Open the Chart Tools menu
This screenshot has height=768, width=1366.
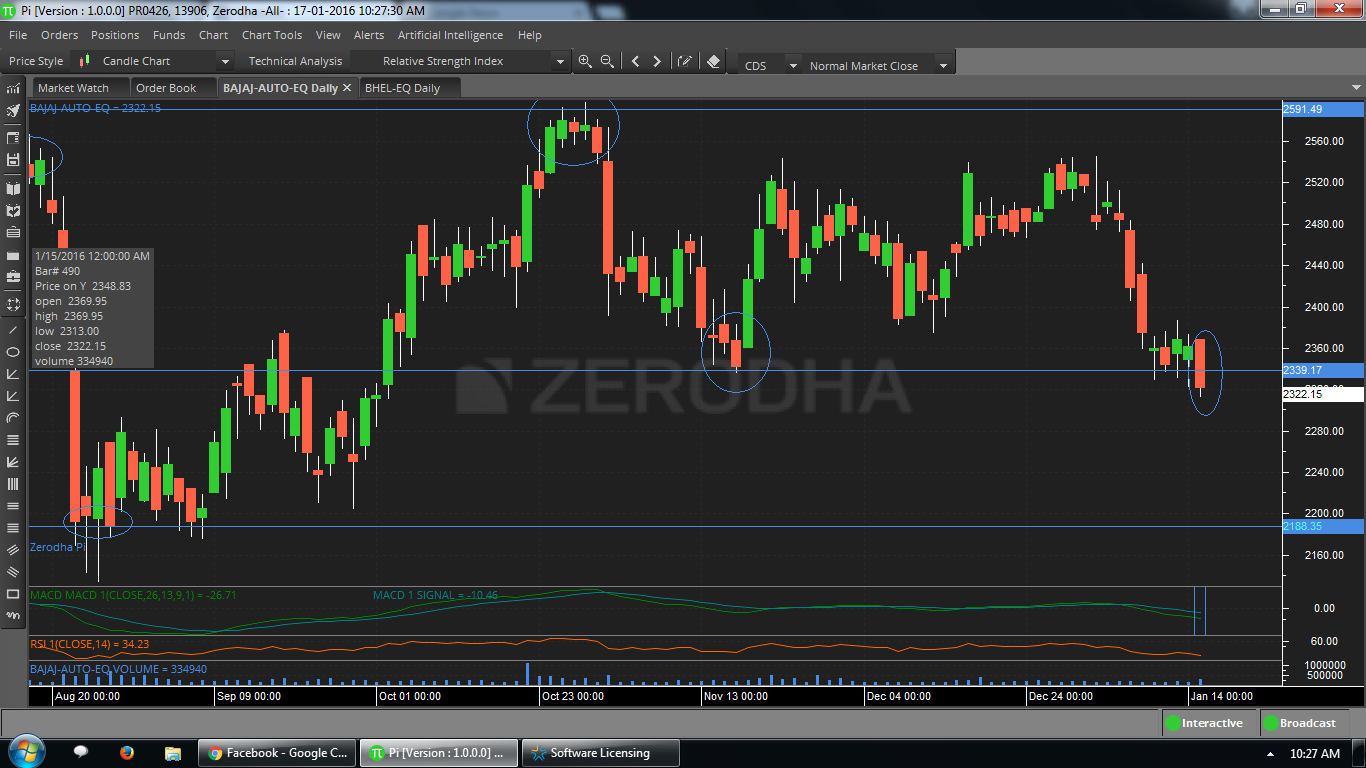pyautogui.click(x=272, y=35)
